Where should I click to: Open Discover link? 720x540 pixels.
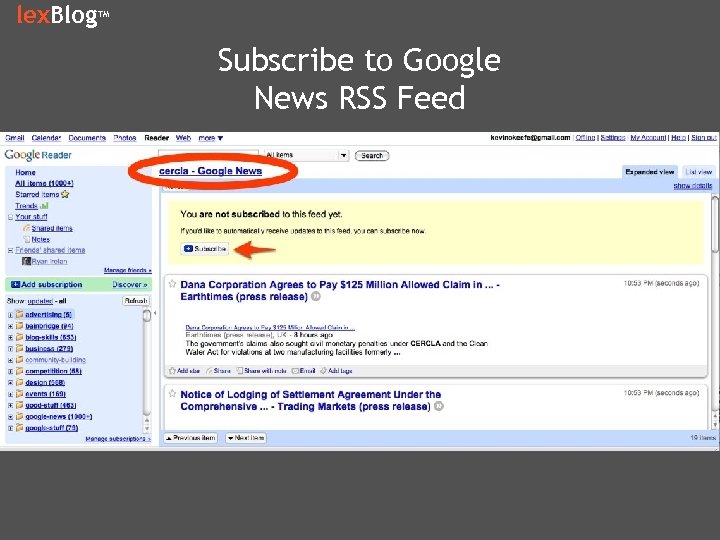pyautogui.click(x=130, y=285)
